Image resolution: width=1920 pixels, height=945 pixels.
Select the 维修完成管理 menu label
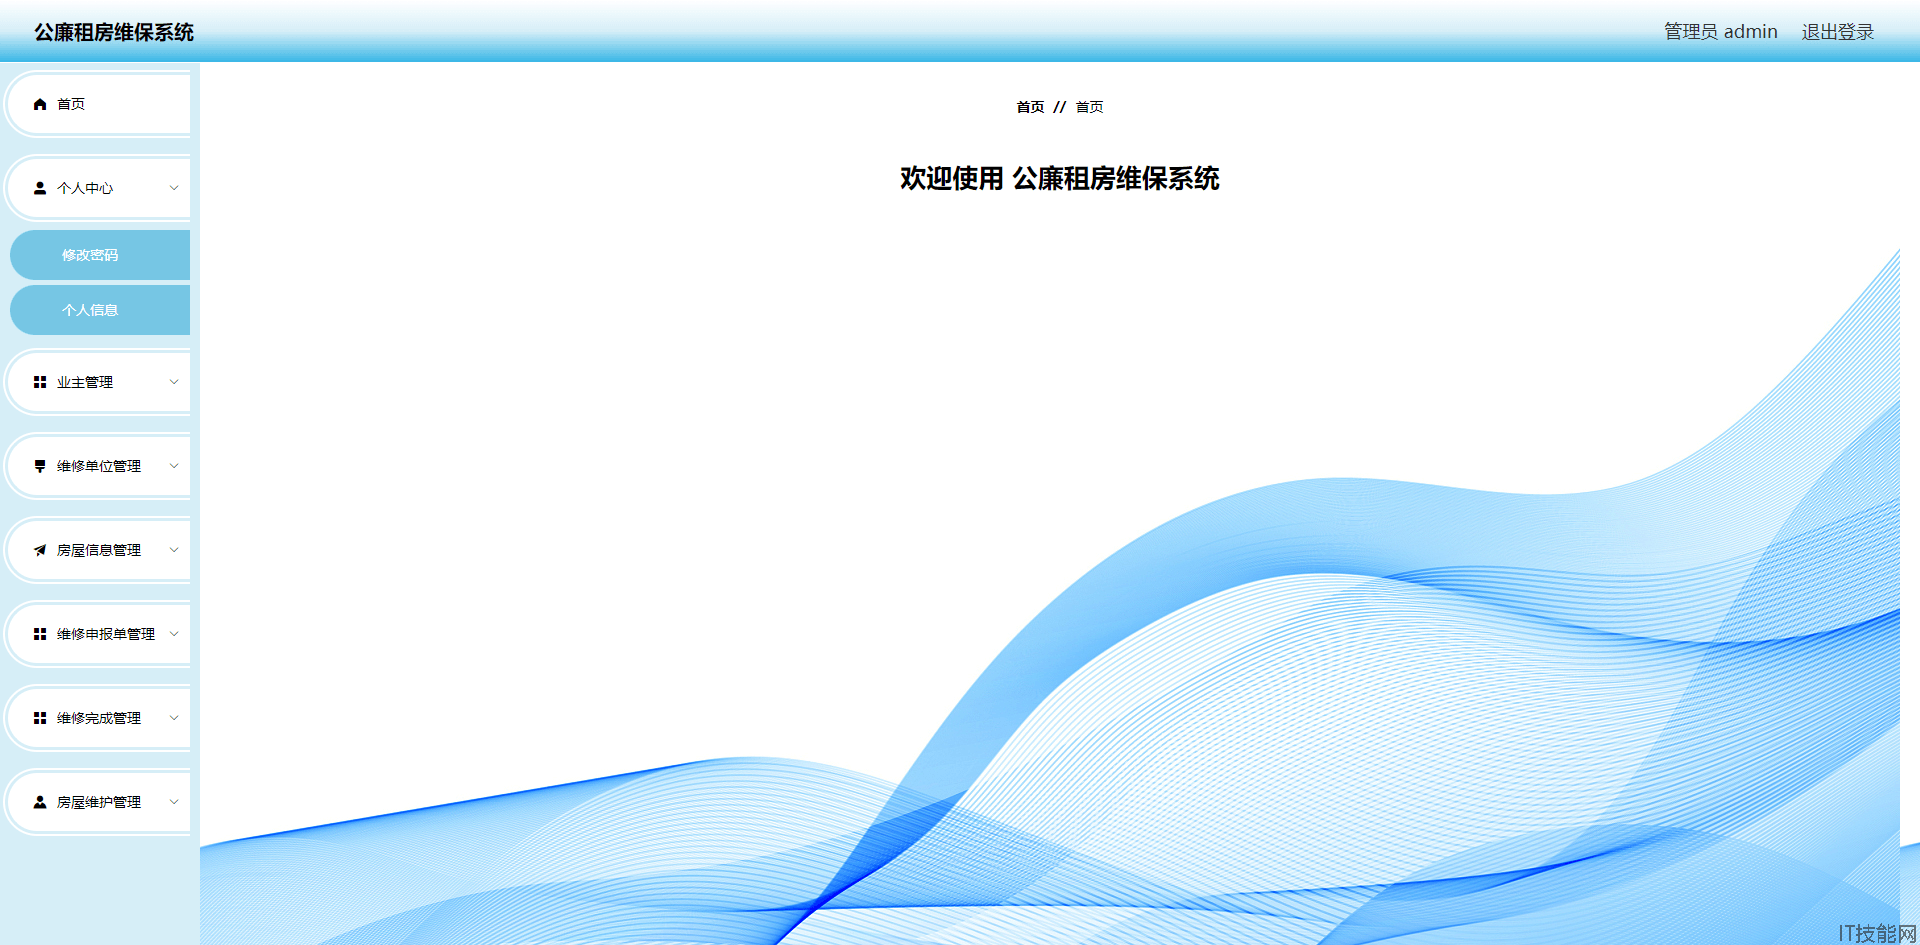click(99, 718)
